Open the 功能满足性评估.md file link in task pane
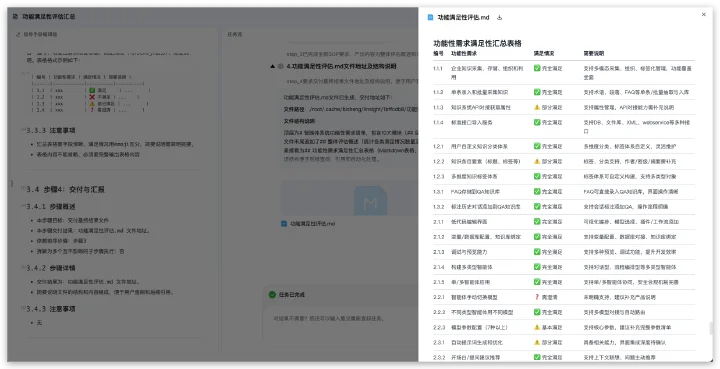 pos(313,224)
